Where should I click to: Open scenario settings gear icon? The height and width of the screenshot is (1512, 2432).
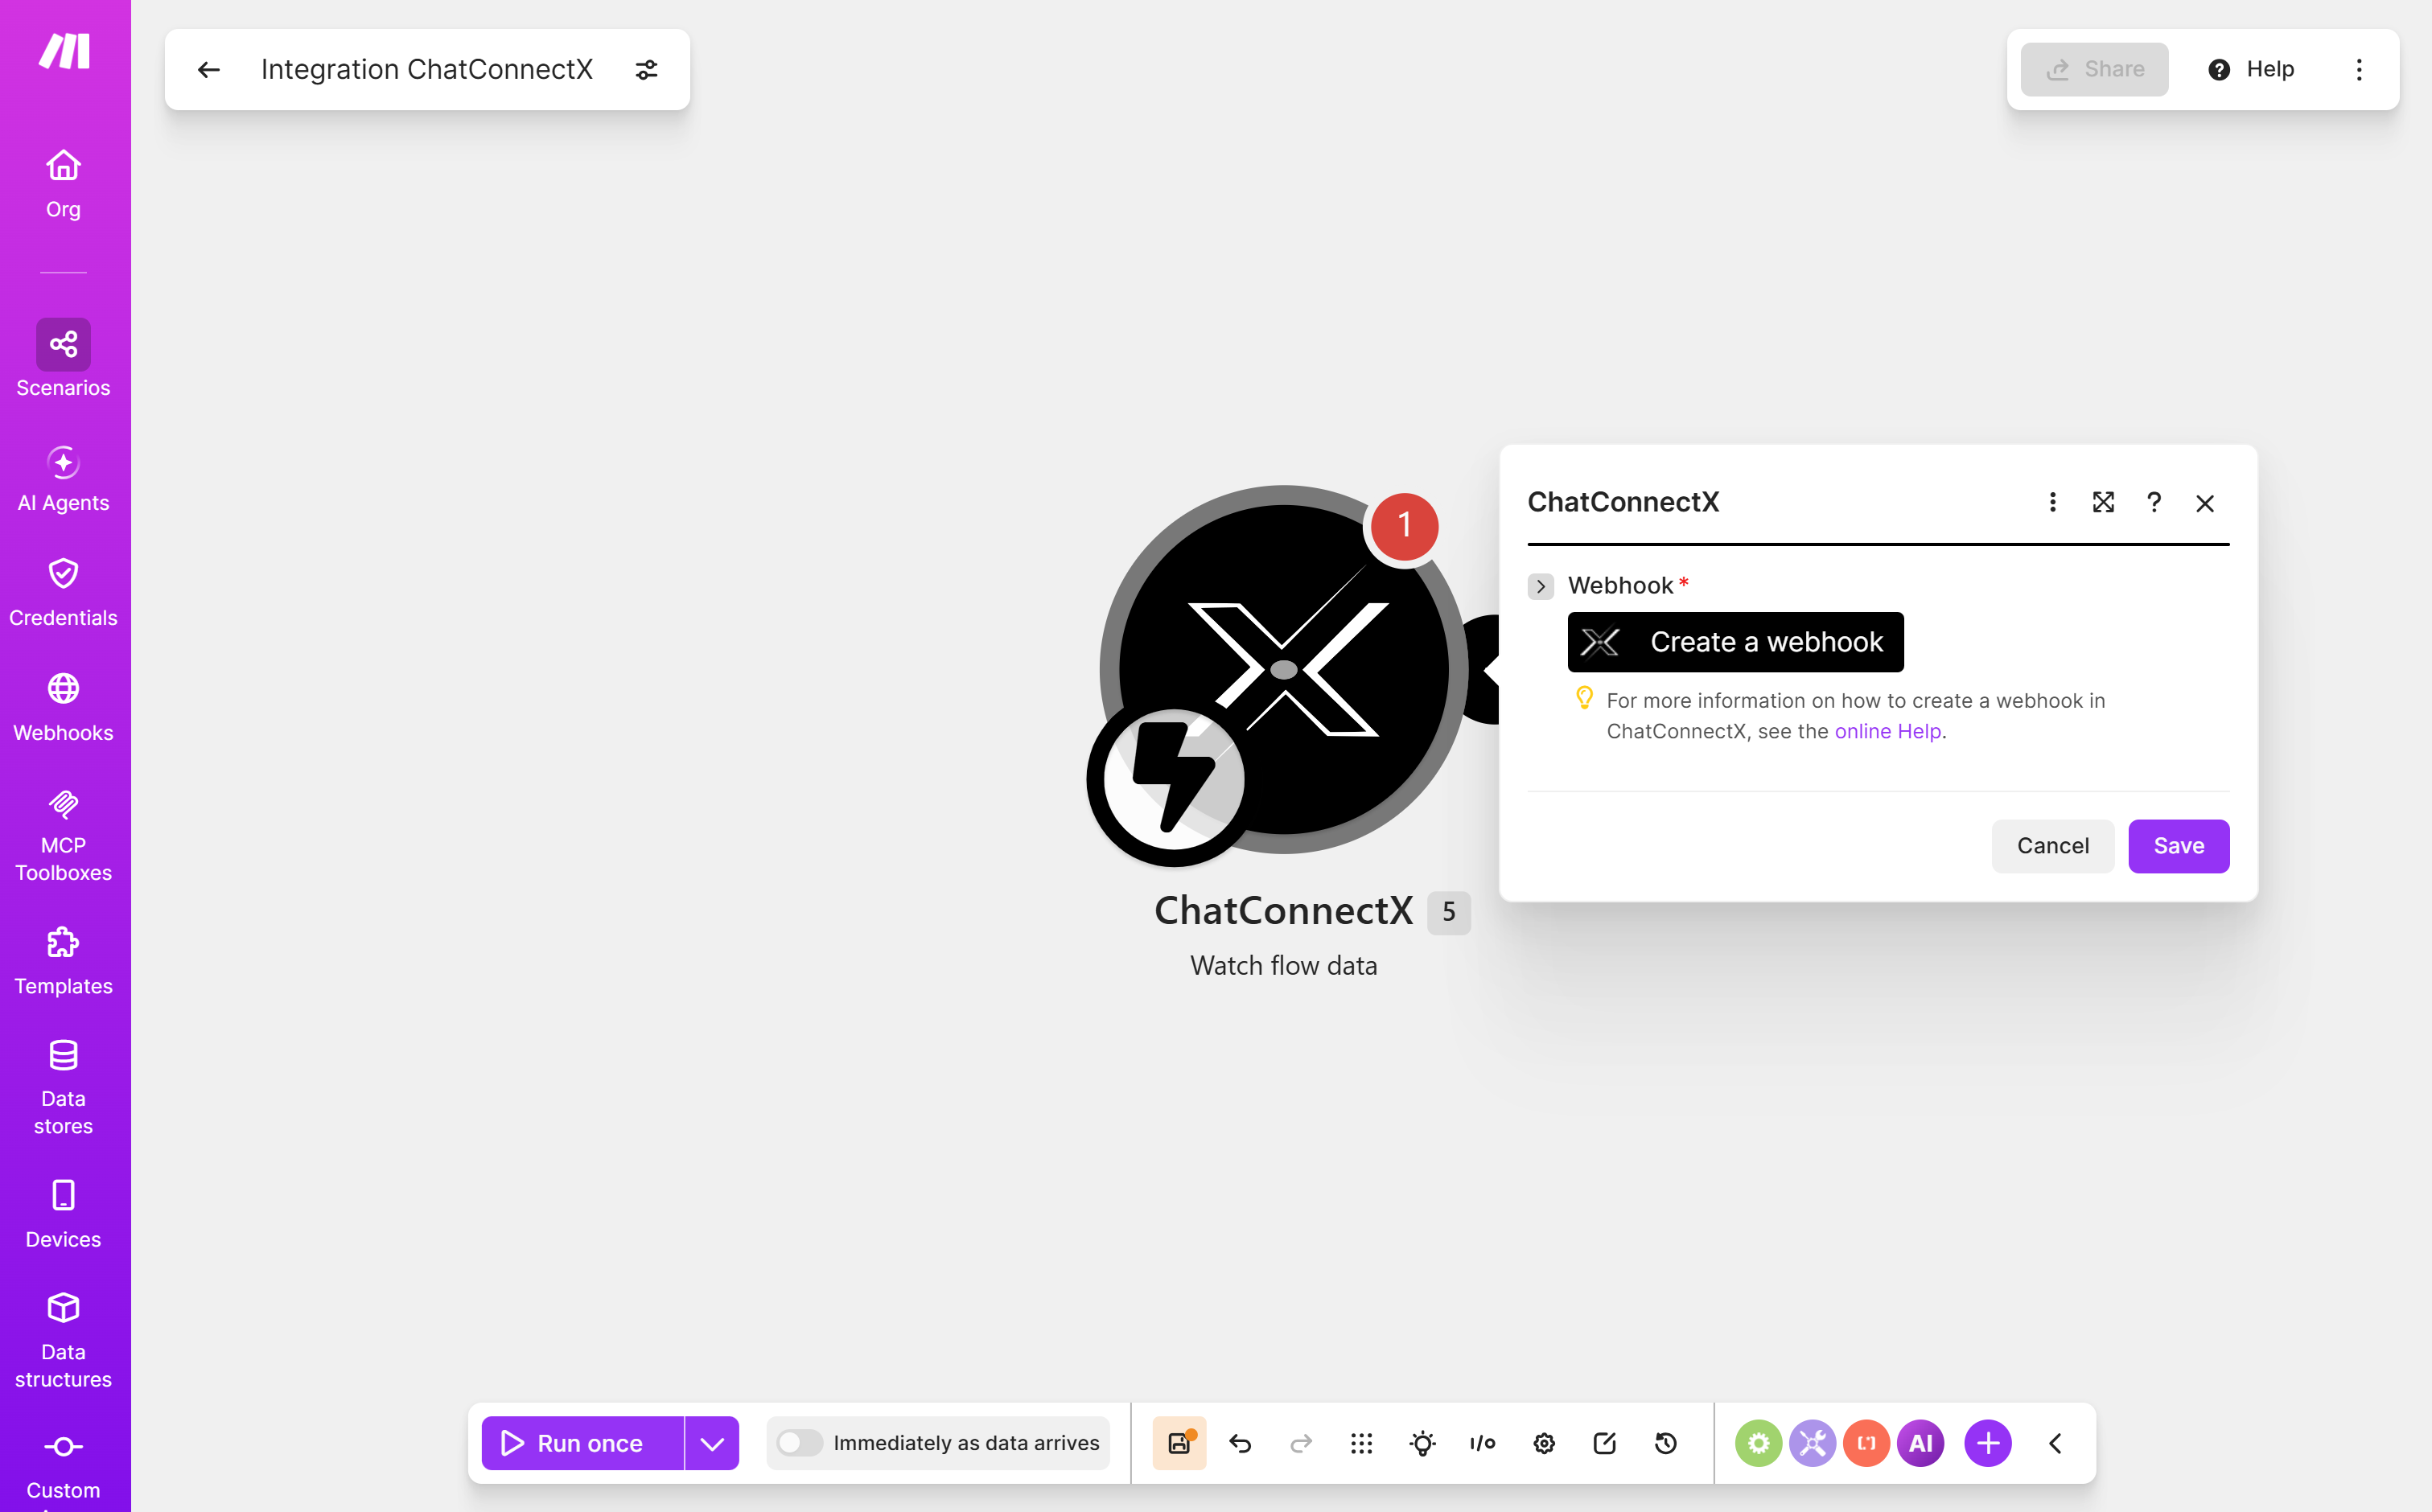click(x=1544, y=1443)
